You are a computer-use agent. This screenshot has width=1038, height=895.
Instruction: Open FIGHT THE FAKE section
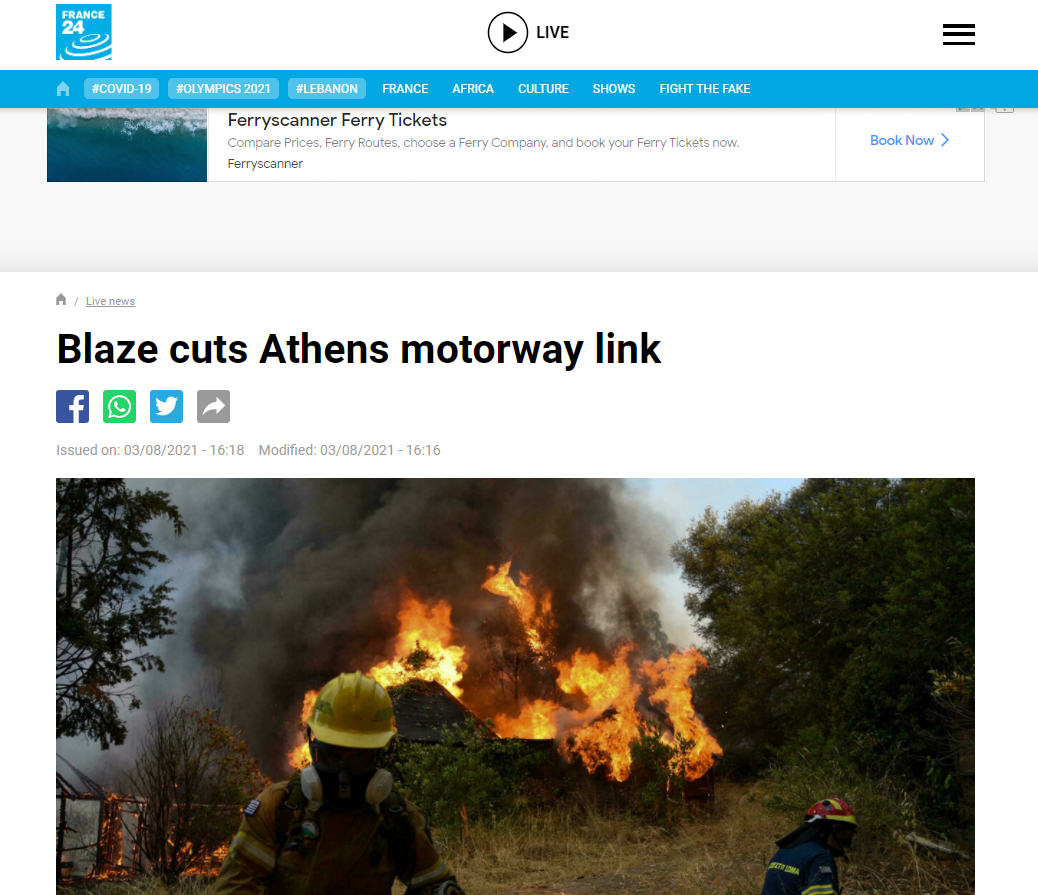click(x=704, y=89)
